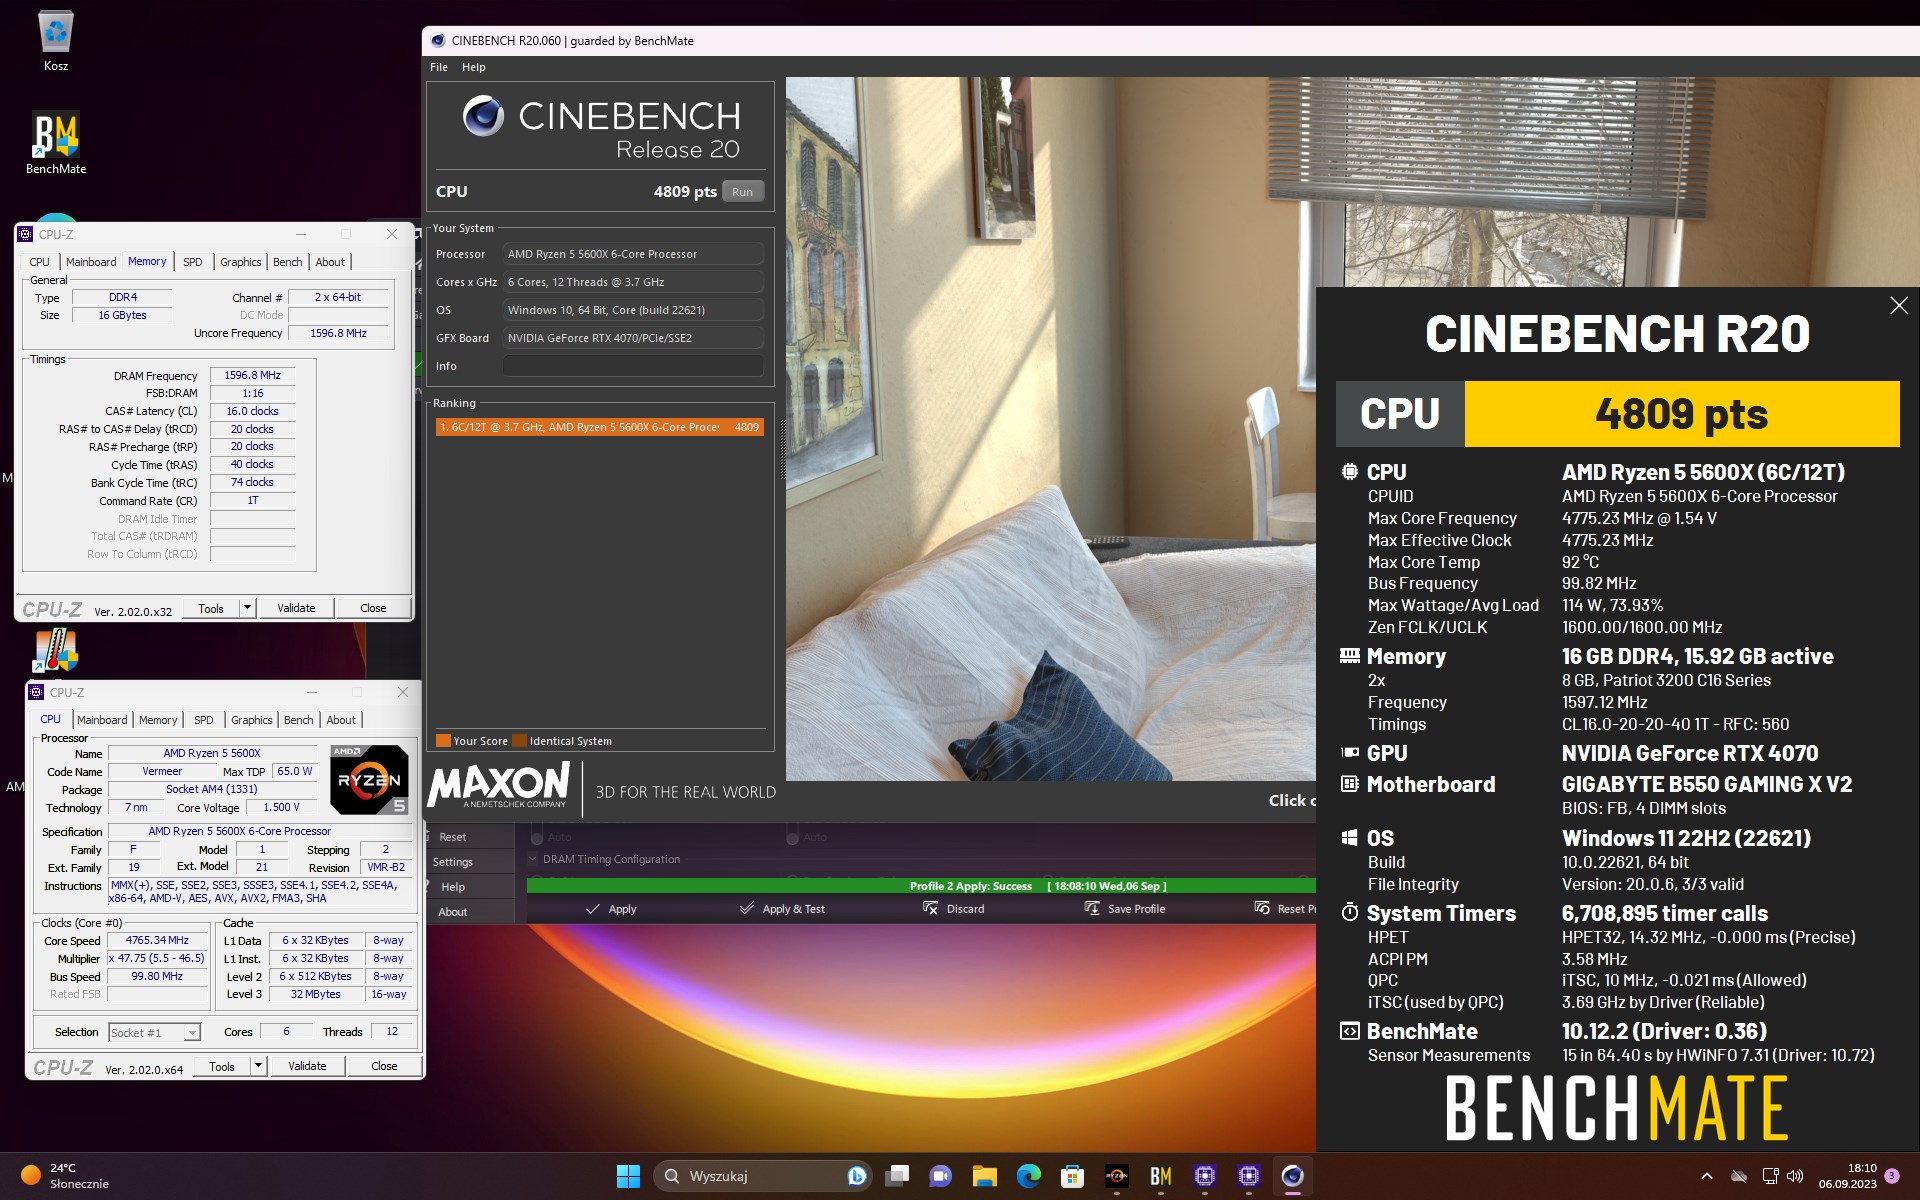Switch to AMD Ryzen Master in the taskbar
Image resolution: width=1920 pixels, height=1200 pixels.
pyautogui.click(x=1117, y=1176)
